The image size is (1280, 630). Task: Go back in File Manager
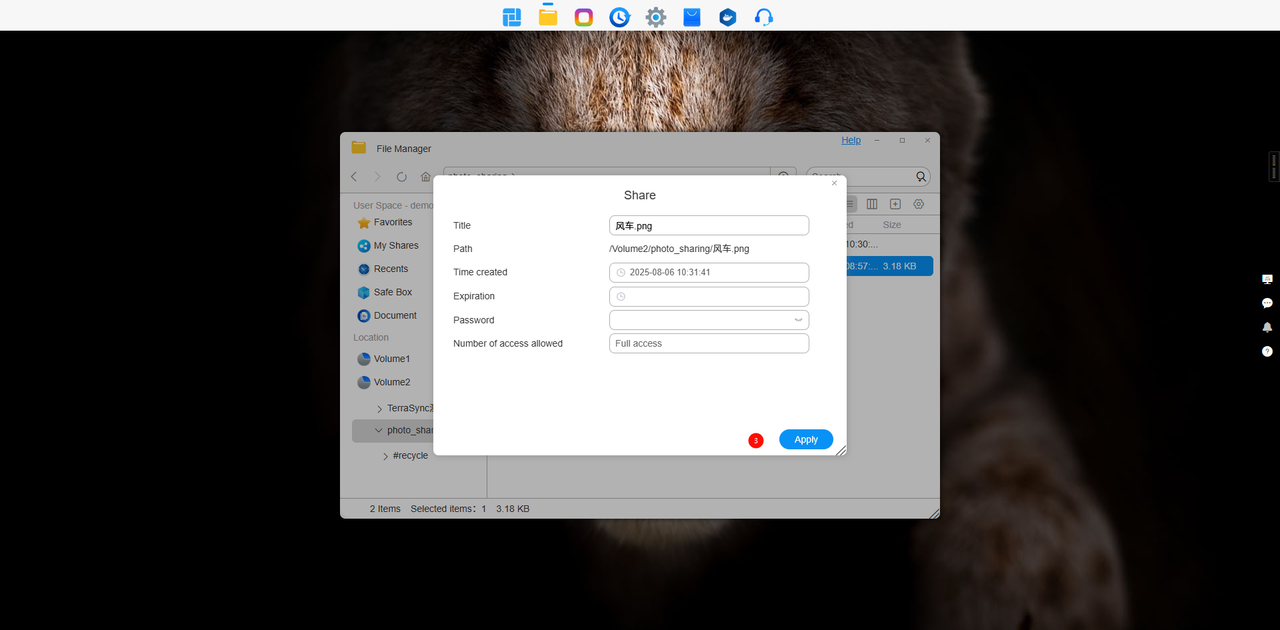(x=354, y=177)
